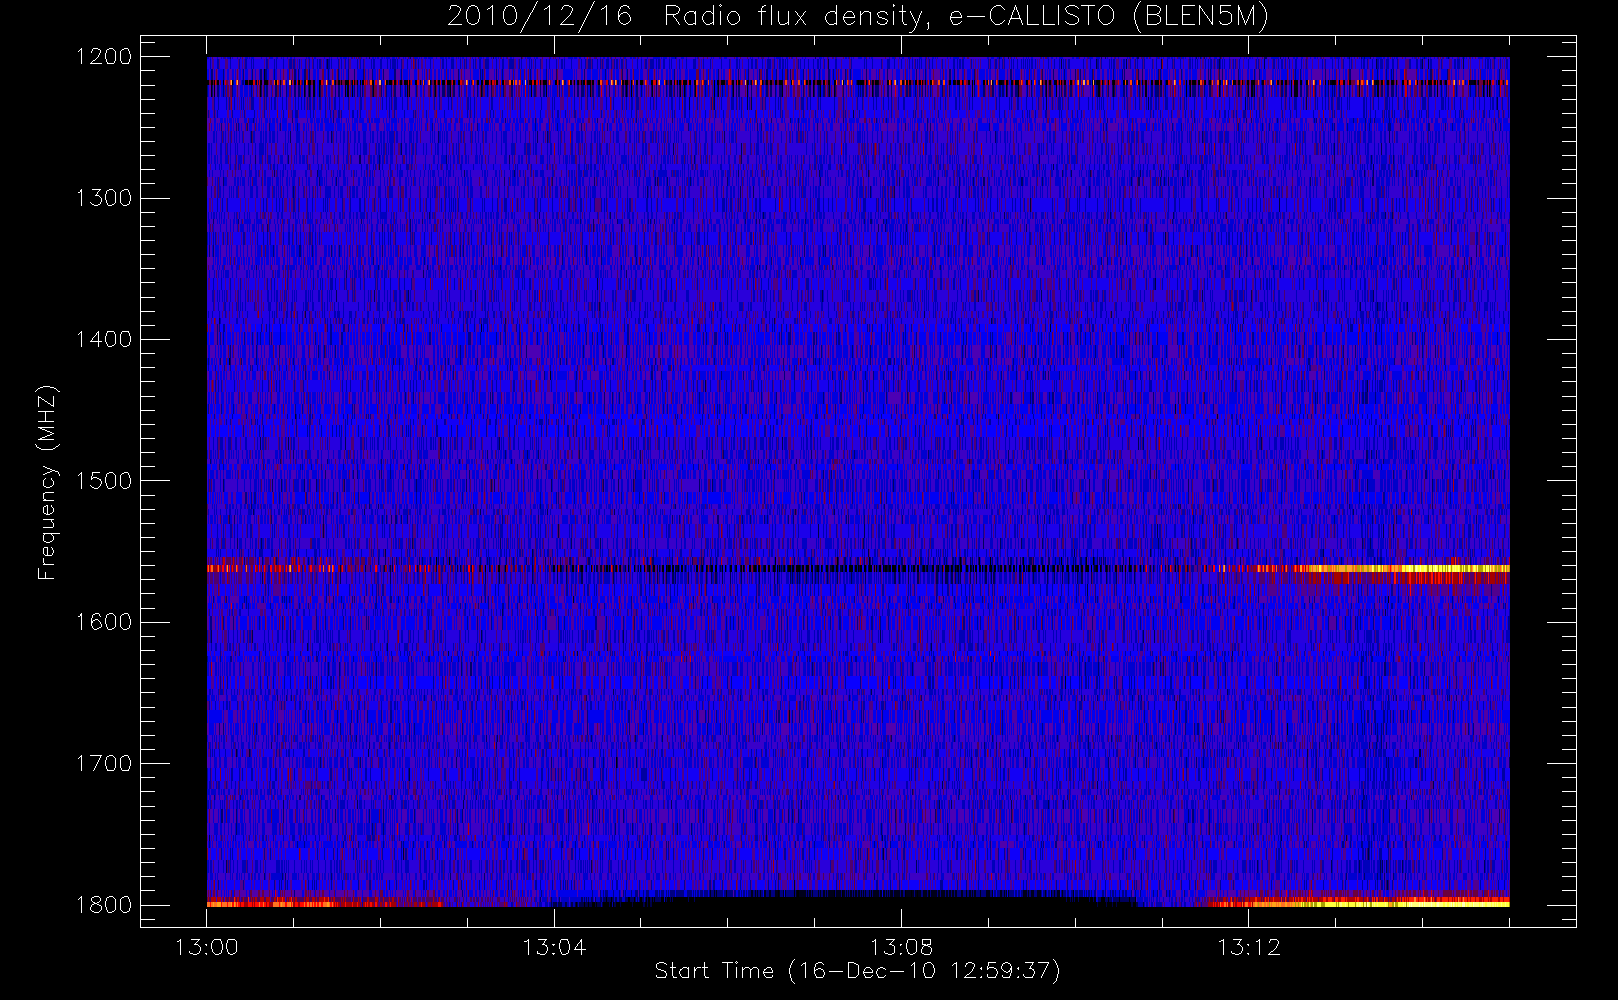
Task: Click the 1500 frequency tick label
Action: (x=104, y=481)
